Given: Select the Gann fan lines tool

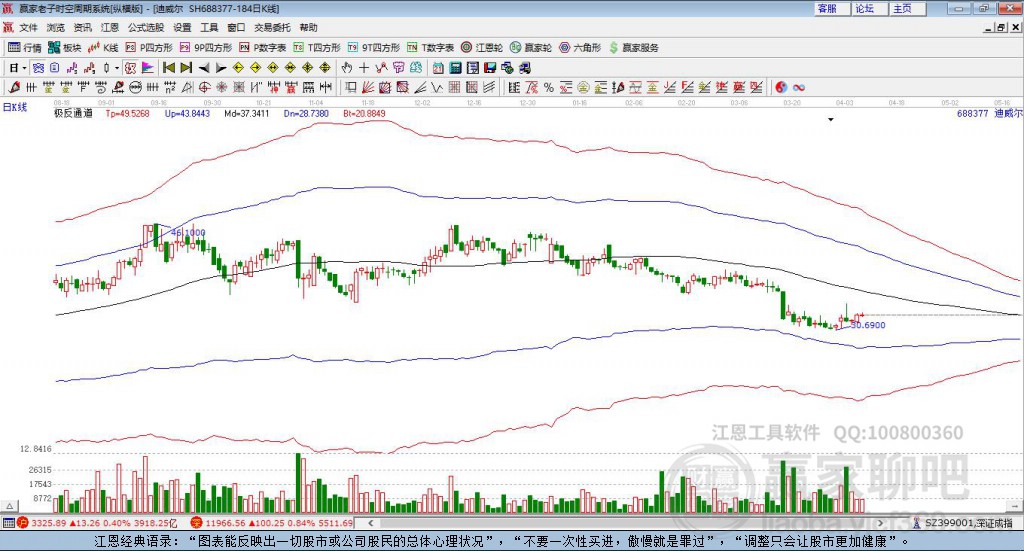Looking at the screenshot, I should (368, 87).
